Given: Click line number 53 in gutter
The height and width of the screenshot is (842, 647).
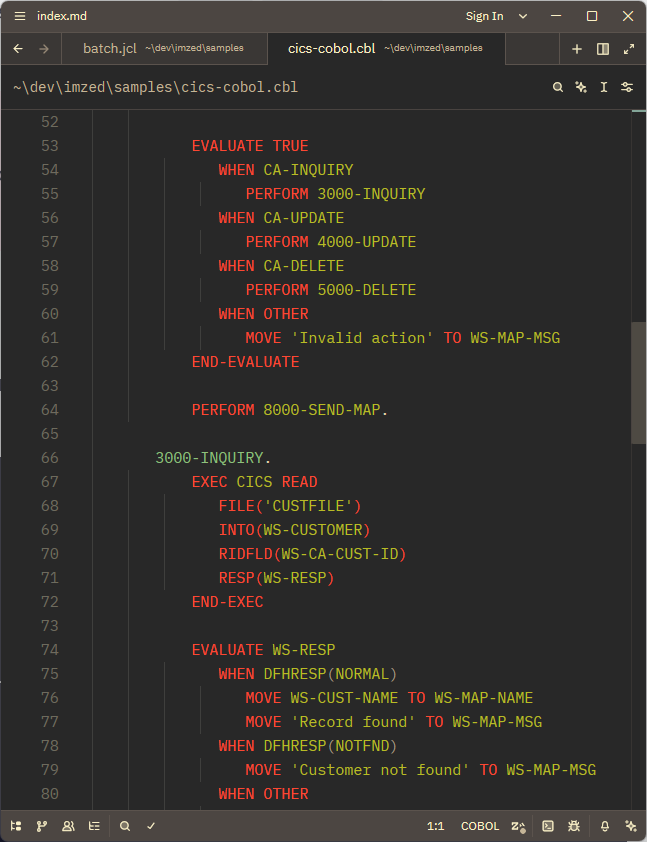Looking at the screenshot, I should coord(49,146).
